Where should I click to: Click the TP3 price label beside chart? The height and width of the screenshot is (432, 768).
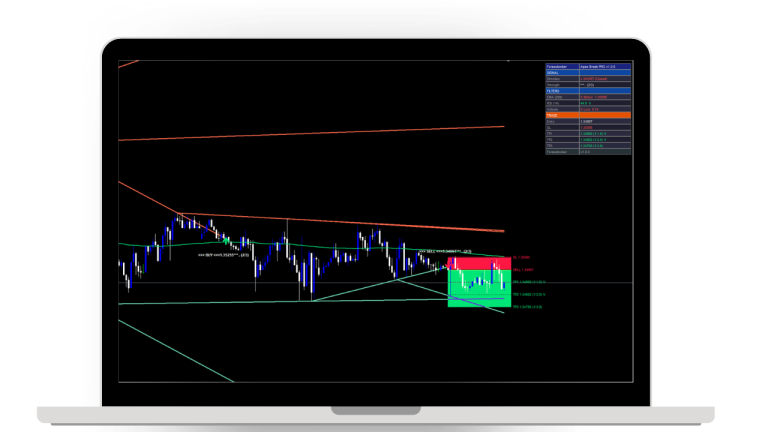(527, 307)
